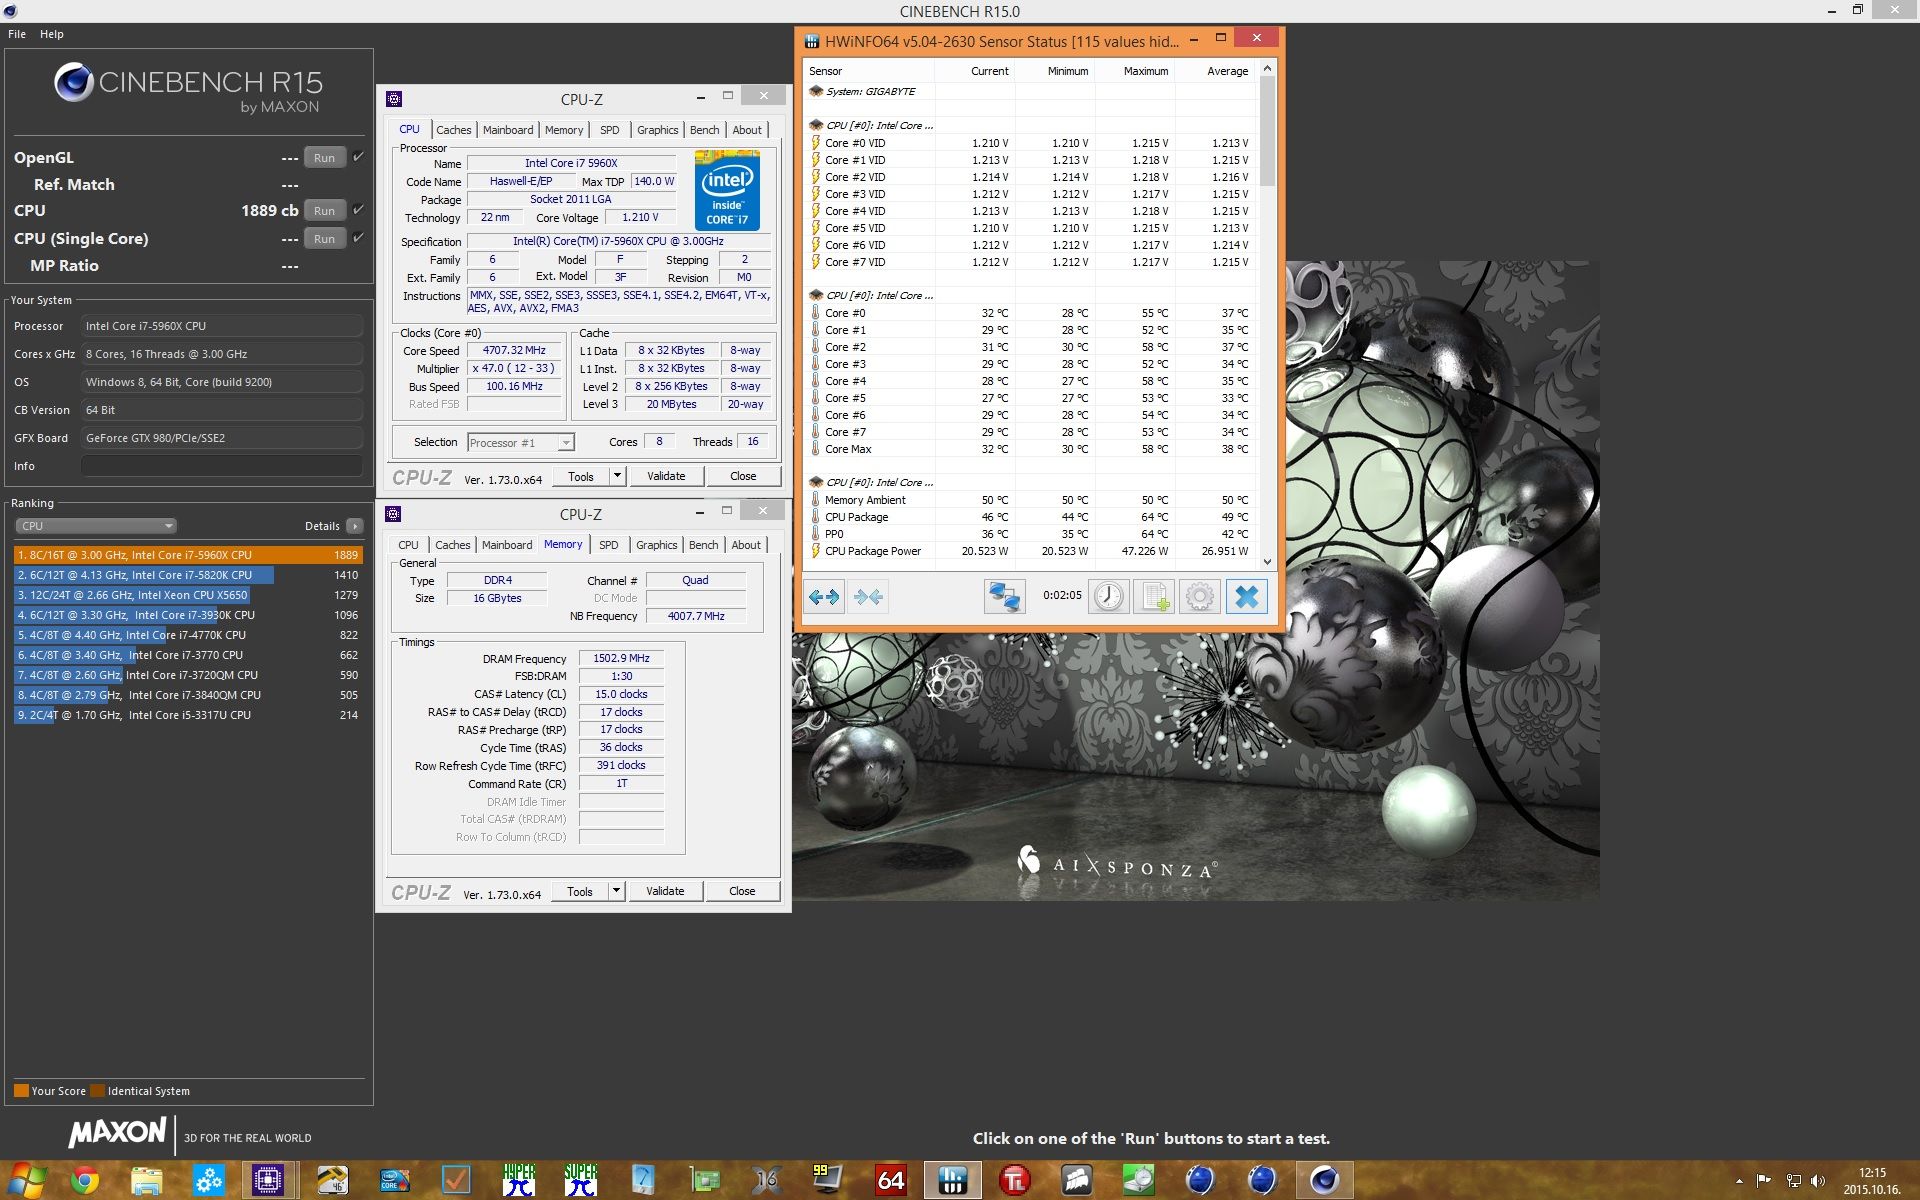The height and width of the screenshot is (1200, 1920).
Task: Click HWiNFO collapse arrows pointing inward
Action: tap(868, 597)
